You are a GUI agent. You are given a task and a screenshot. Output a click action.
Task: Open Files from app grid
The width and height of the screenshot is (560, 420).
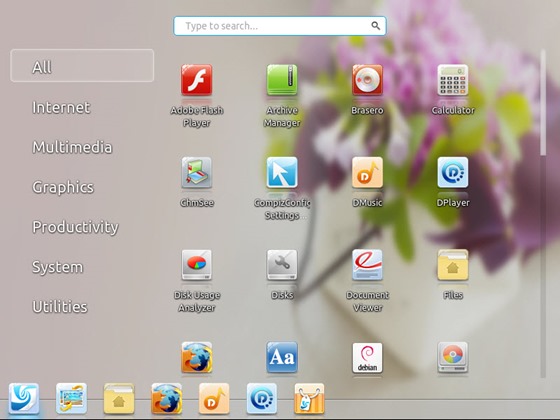pos(452,265)
